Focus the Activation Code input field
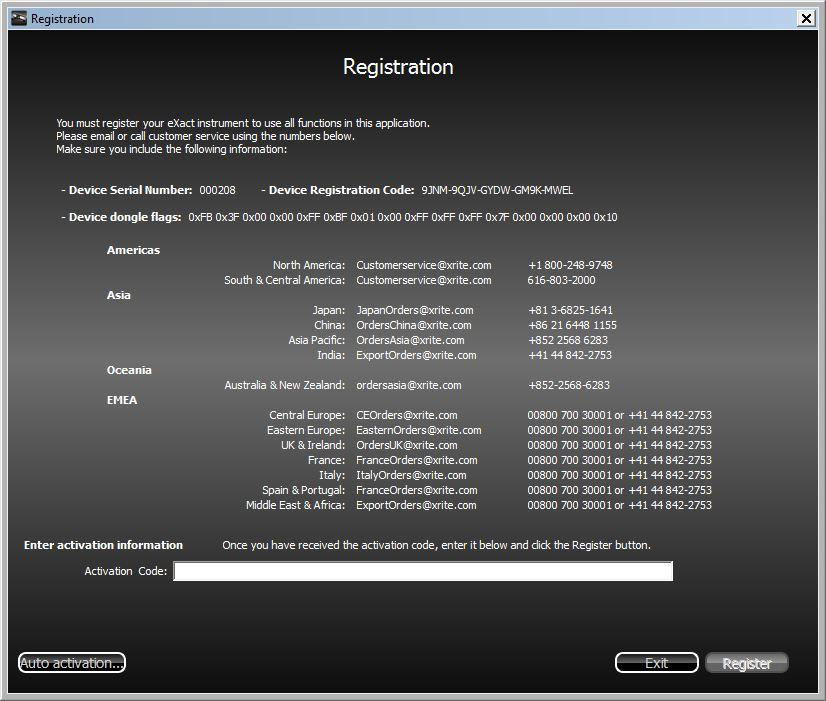 coord(422,571)
